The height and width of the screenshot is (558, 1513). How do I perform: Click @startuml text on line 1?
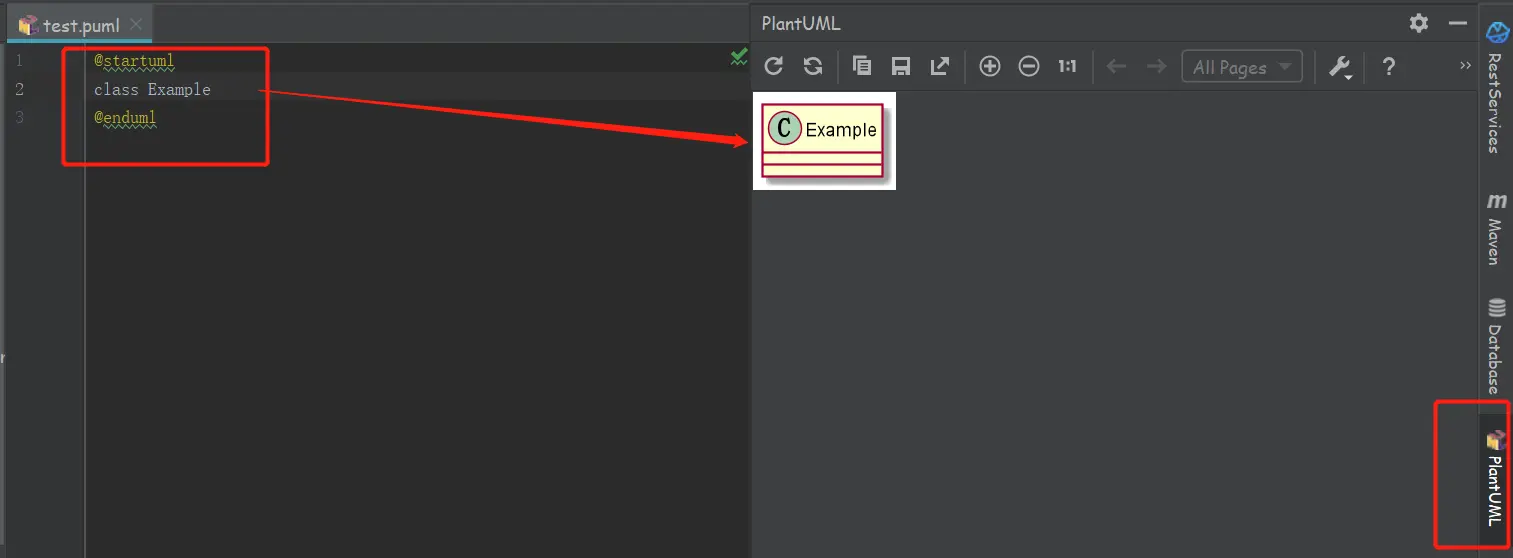coord(134,61)
